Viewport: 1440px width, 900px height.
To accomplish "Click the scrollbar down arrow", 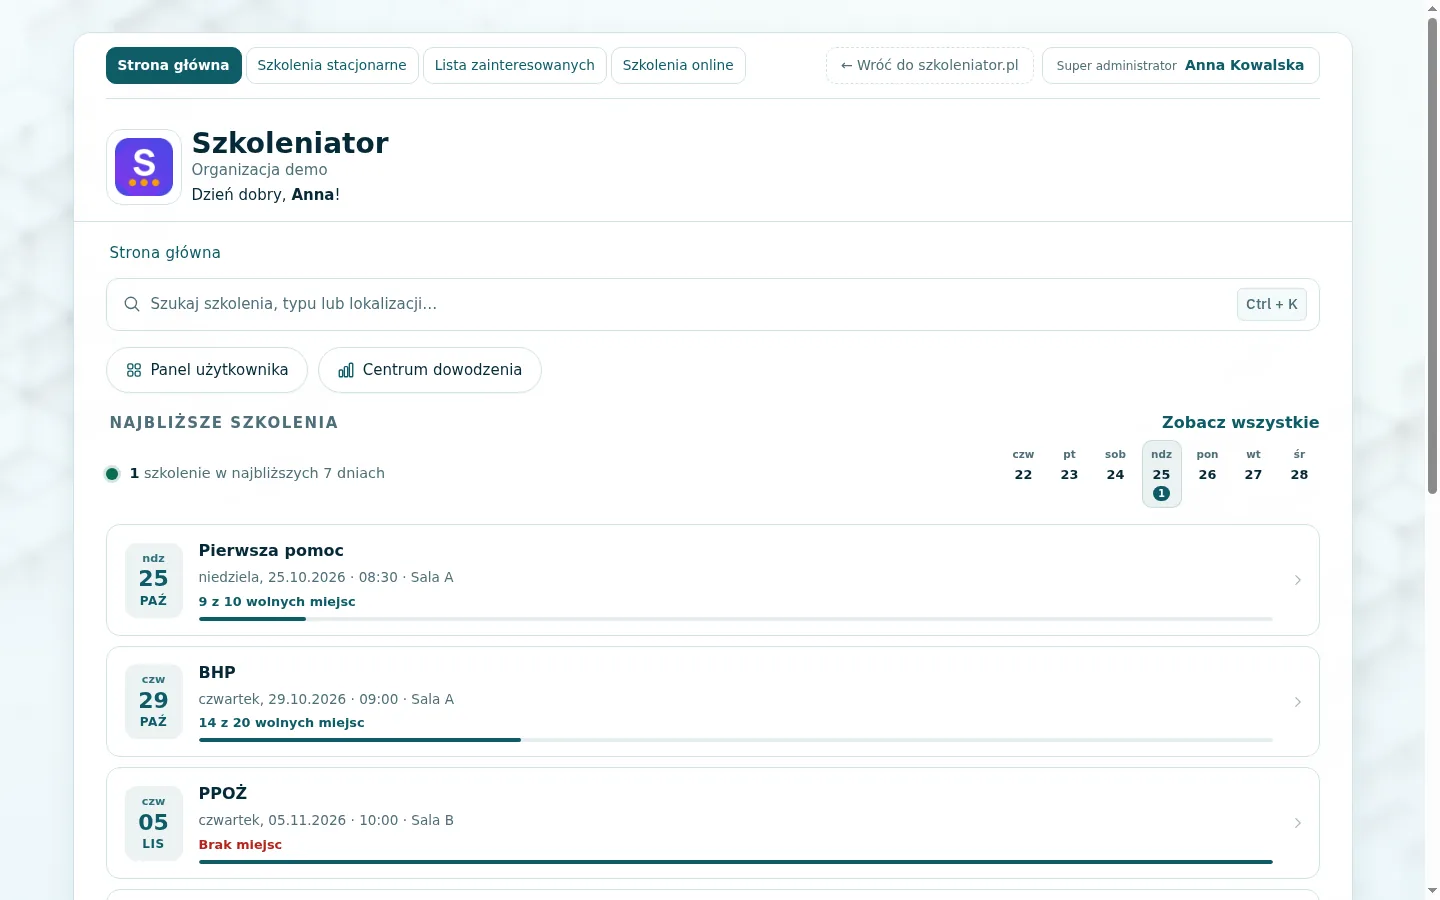I will [x=1432, y=890].
